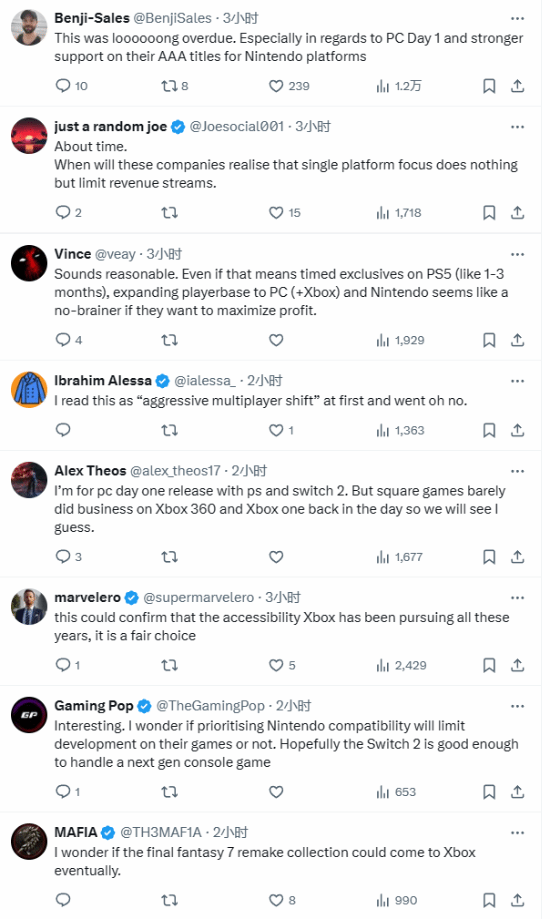Image resolution: width=550 pixels, height=919 pixels.
Task: Click Gaming Pop's GP avatar
Action: click(x=29, y=714)
